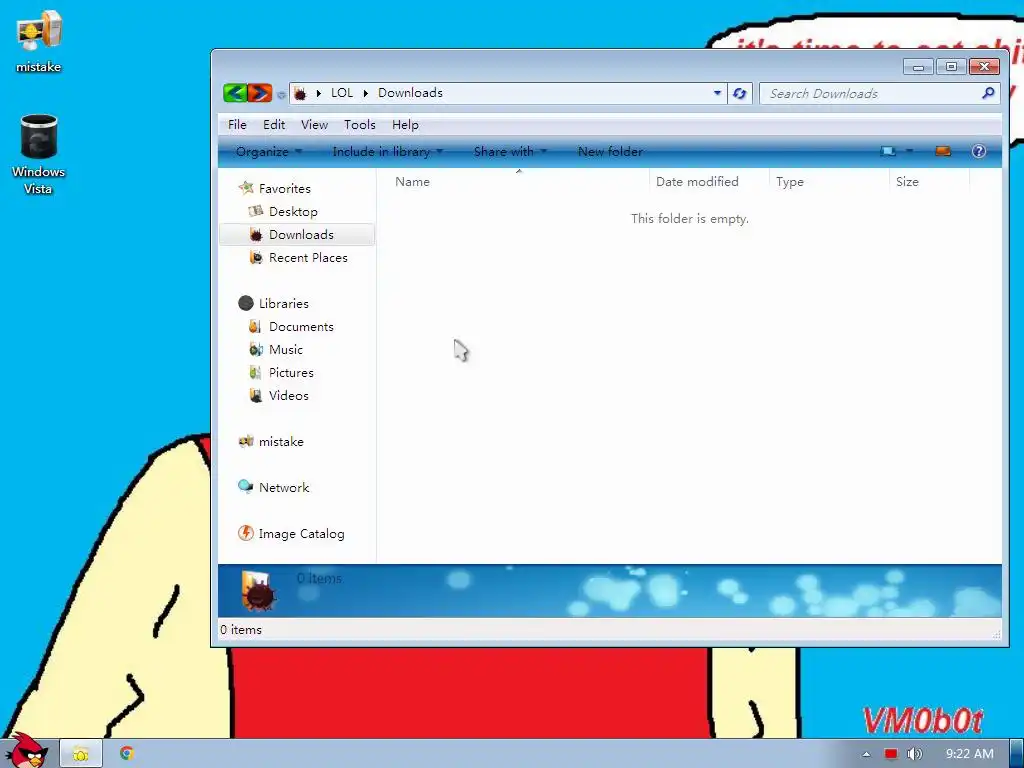
Task: Select Favorites in the navigation pane
Action: (x=285, y=189)
